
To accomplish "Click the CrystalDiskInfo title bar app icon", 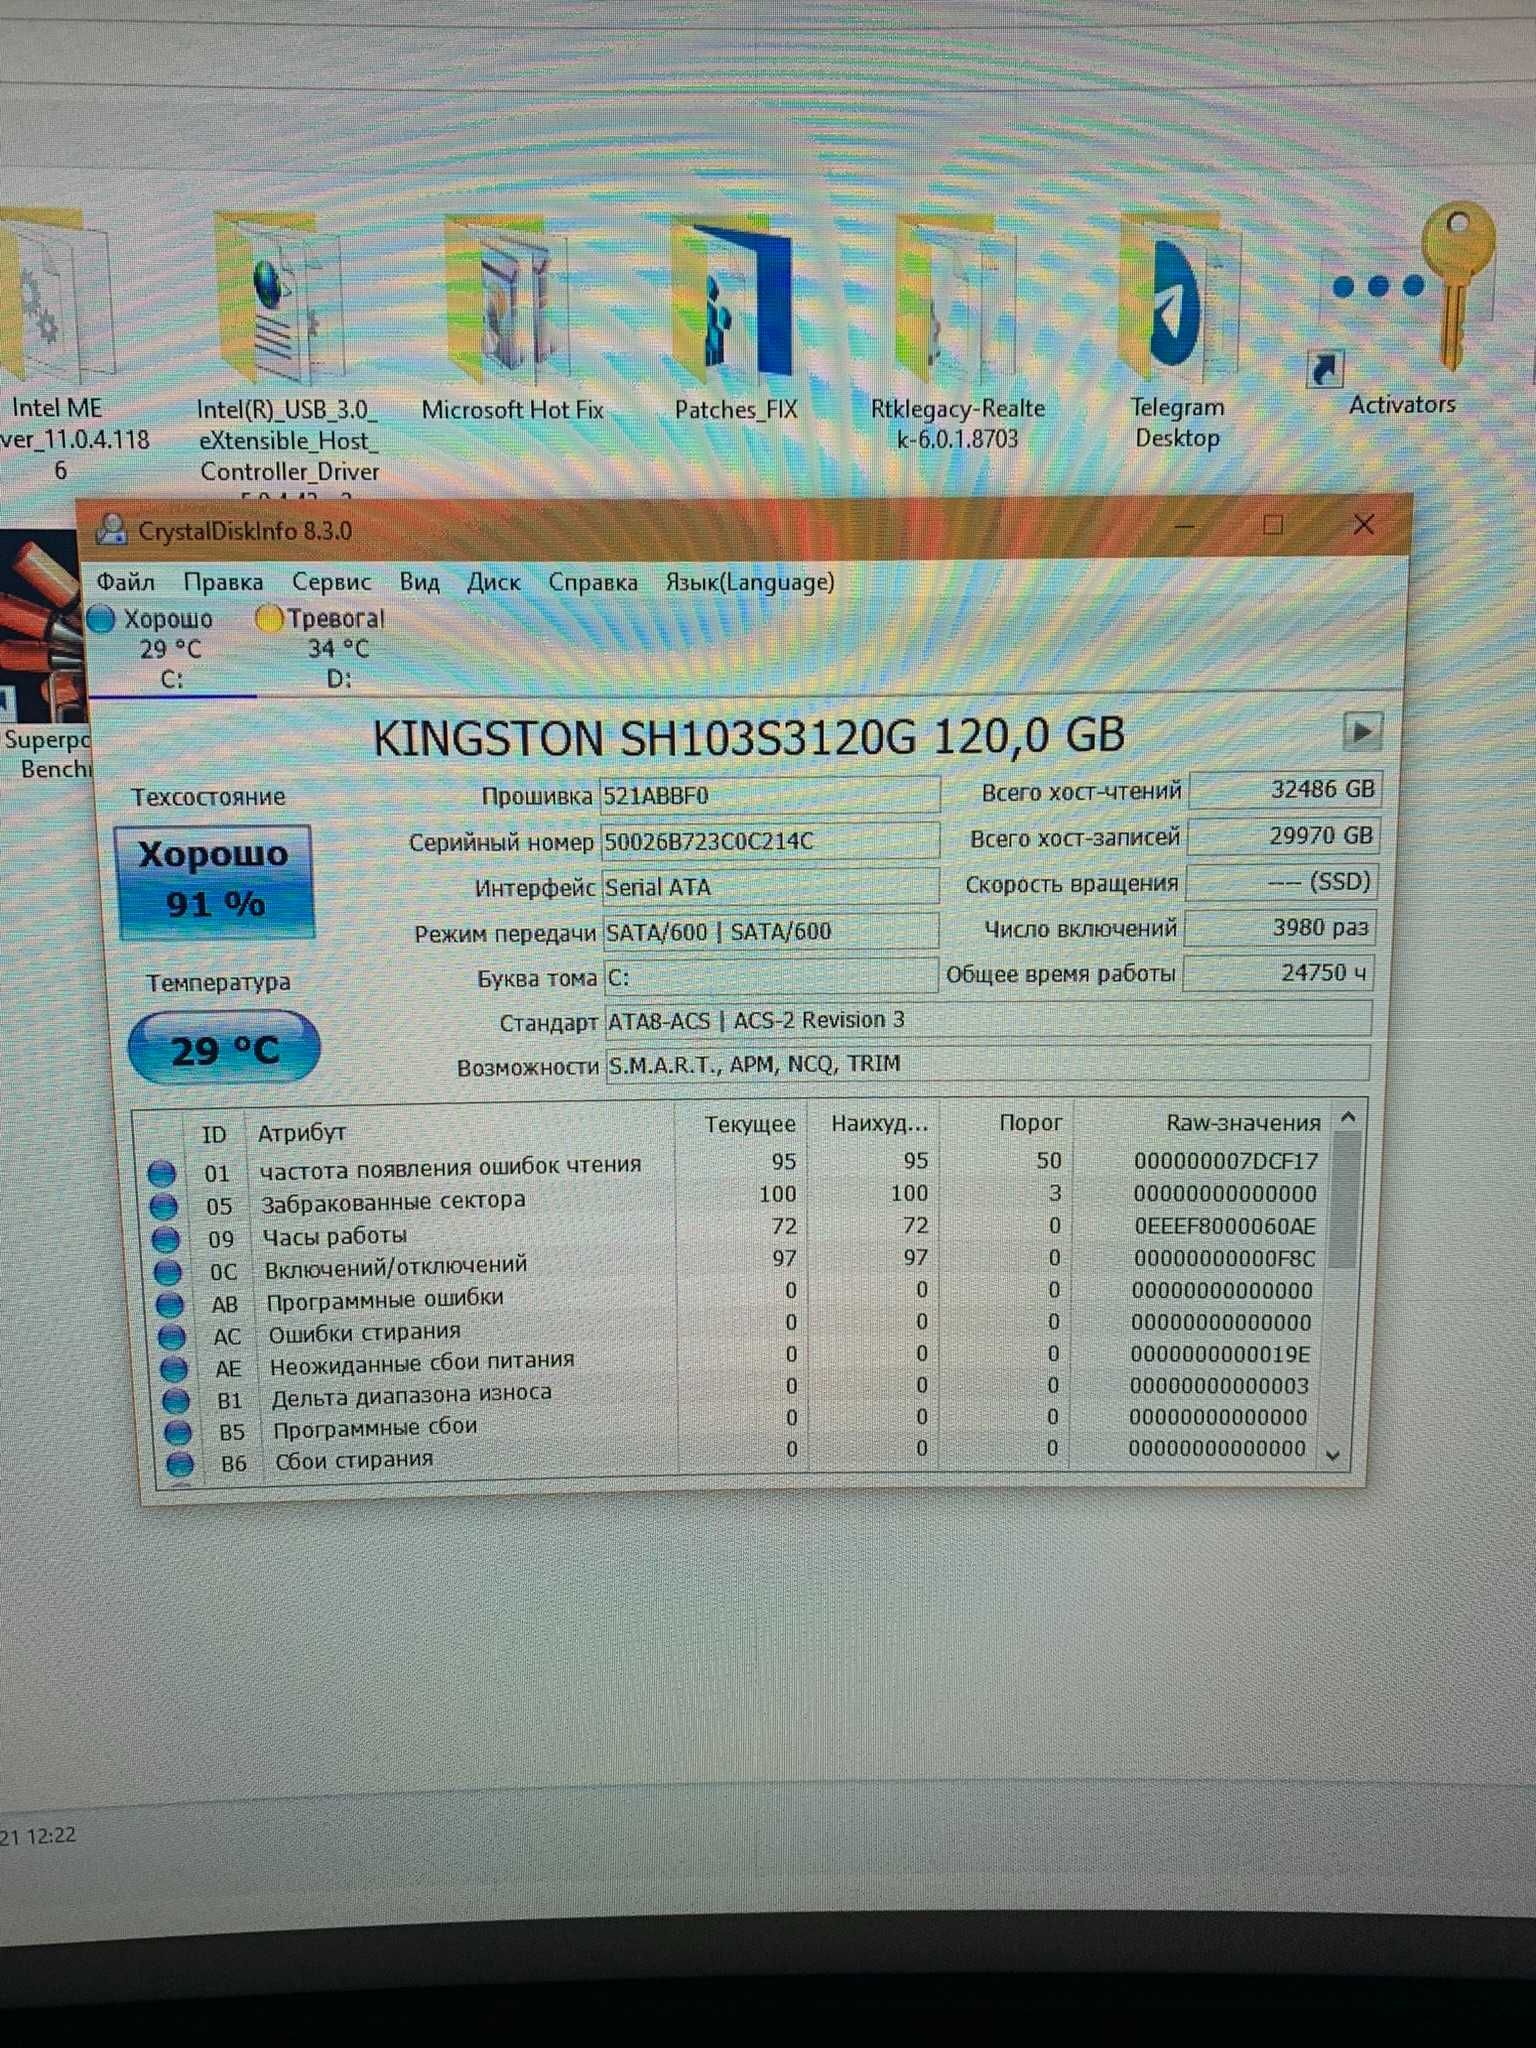I will [x=111, y=530].
